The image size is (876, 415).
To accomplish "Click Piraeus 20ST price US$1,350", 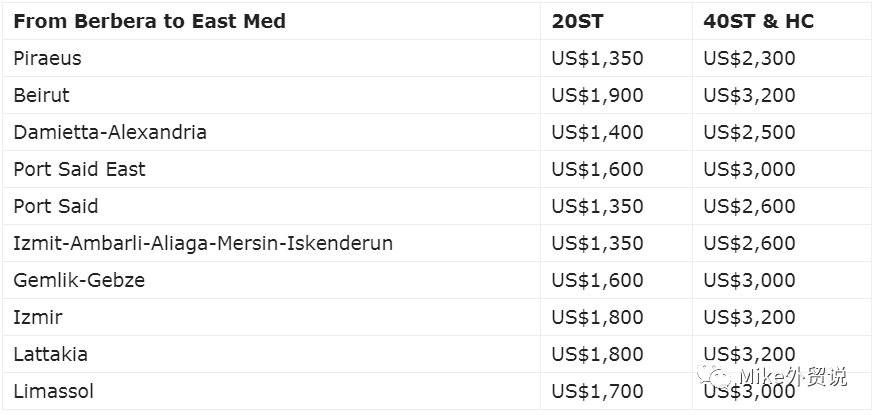I will click(597, 58).
